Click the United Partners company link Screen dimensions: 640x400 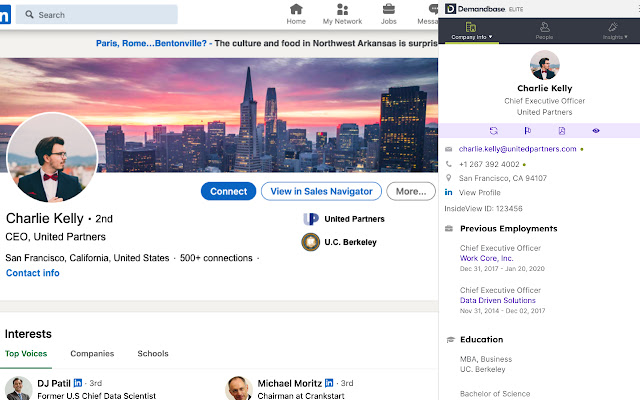coord(354,219)
